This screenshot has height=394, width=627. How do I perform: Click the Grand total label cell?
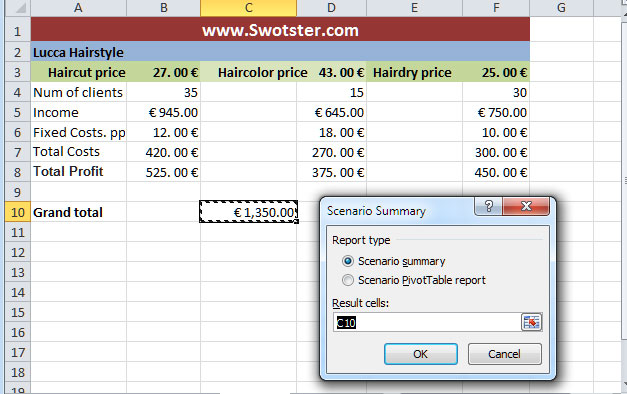(79, 212)
